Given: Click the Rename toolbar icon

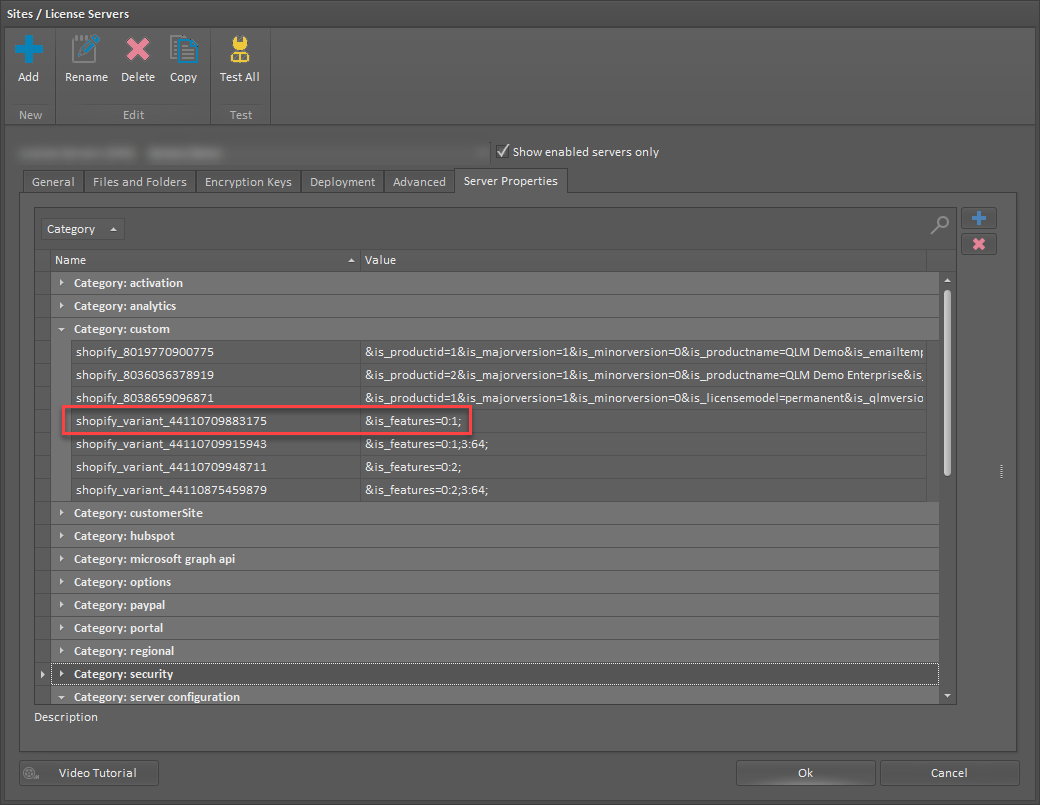Looking at the screenshot, I should click(86, 50).
